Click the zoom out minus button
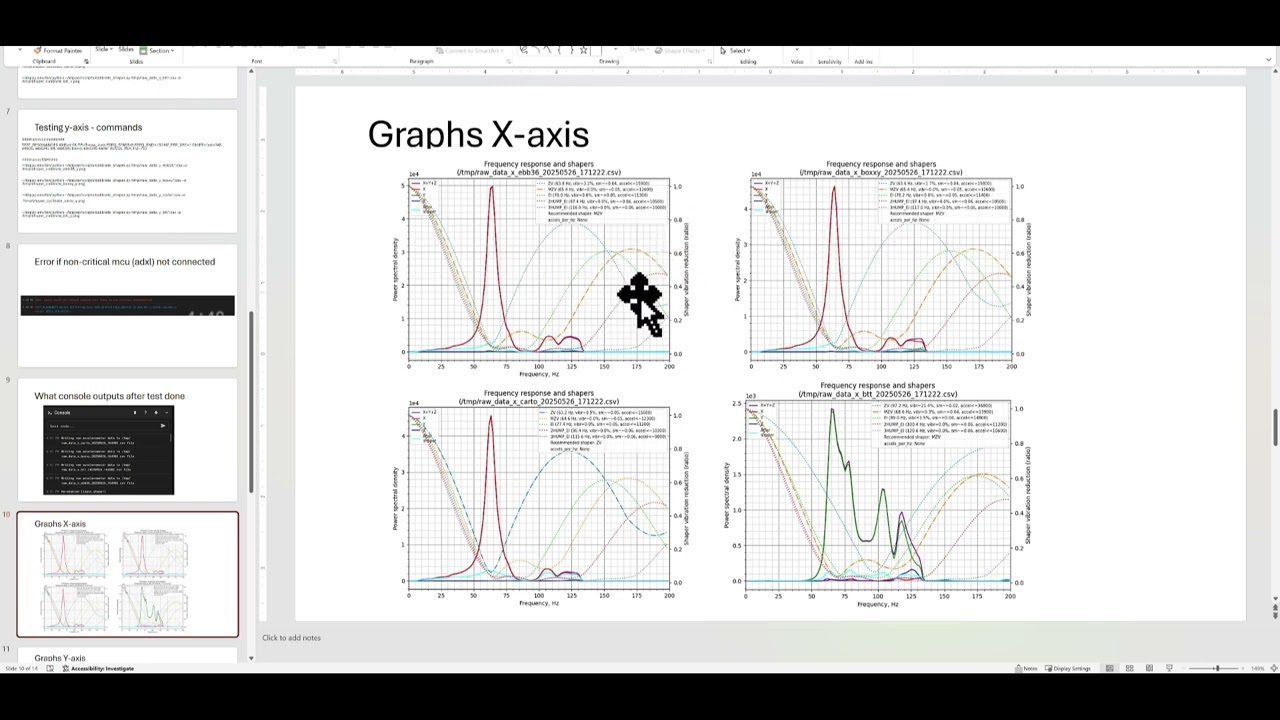This screenshot has height=720, width=1280. pyautogui.click(x=1184, y=668)
